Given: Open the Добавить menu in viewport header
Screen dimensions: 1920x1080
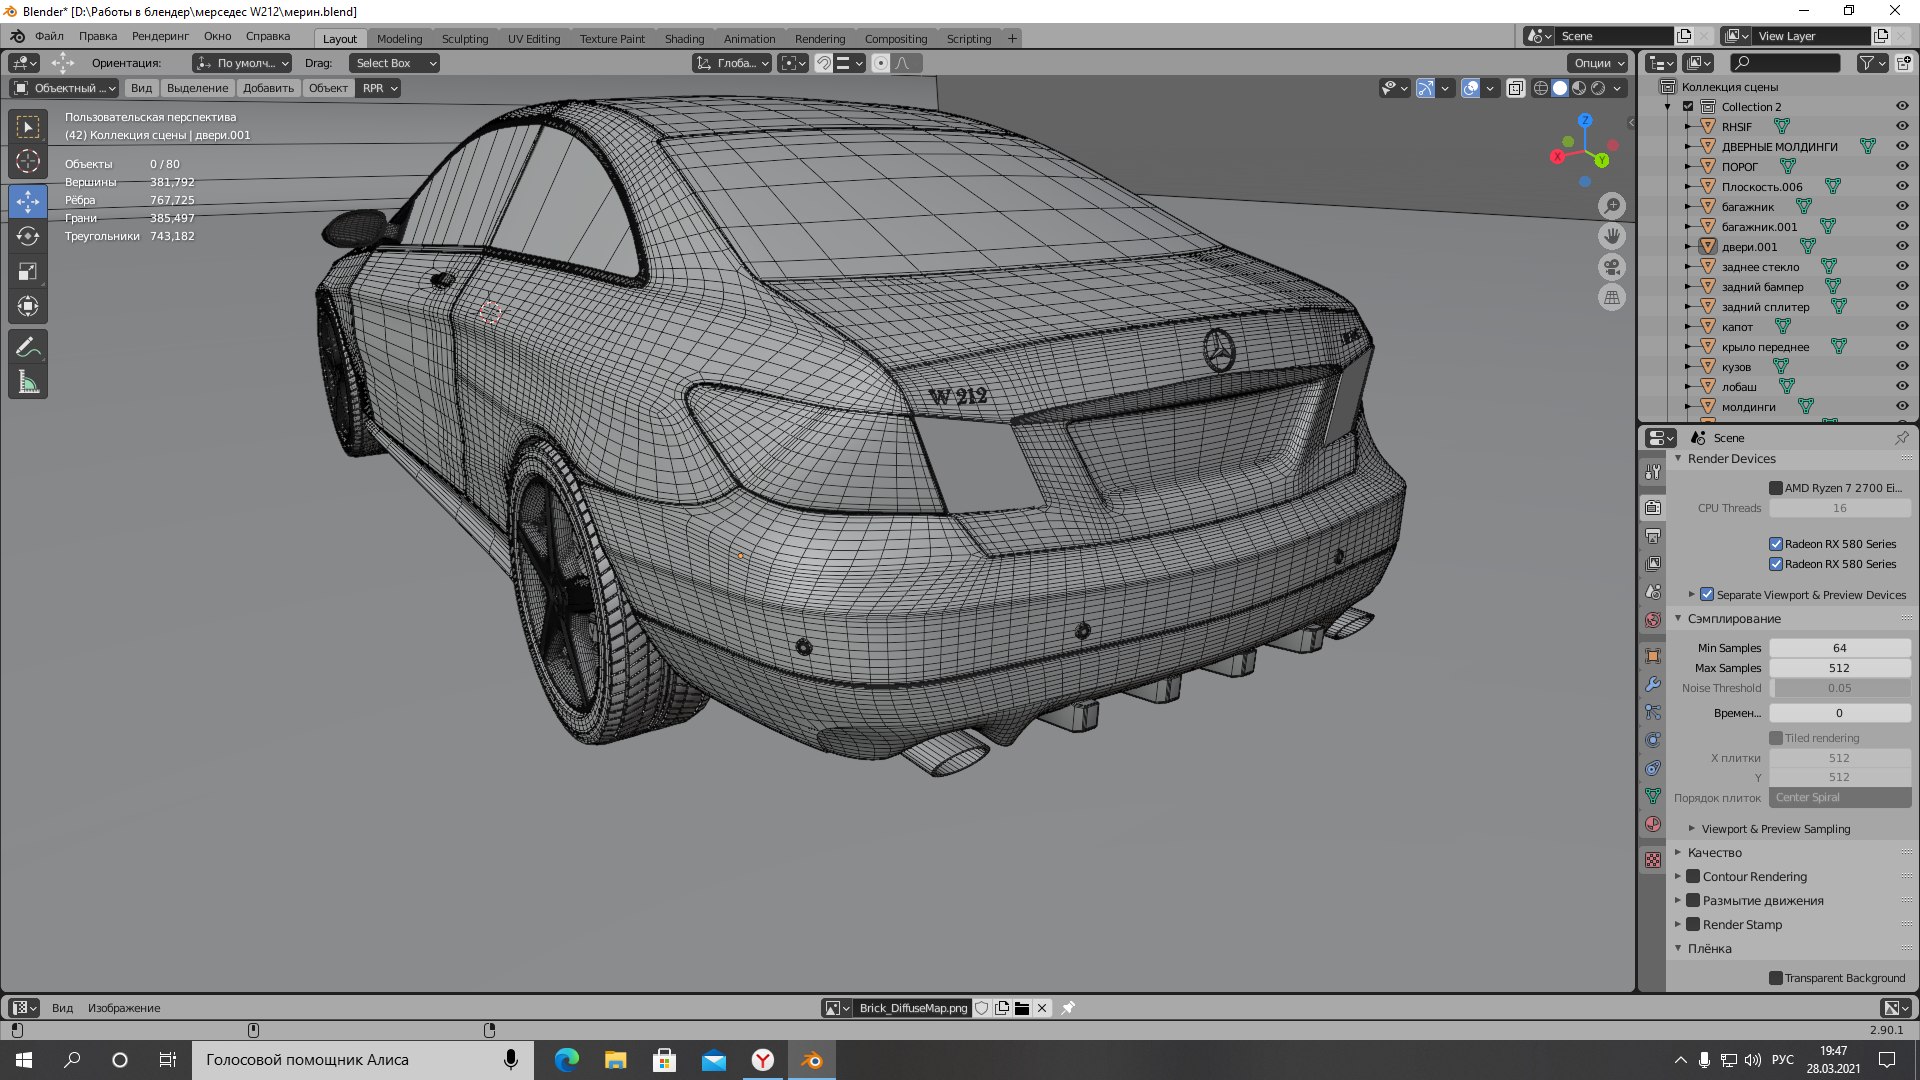Looking at the screenshot, I should (268, 88).
